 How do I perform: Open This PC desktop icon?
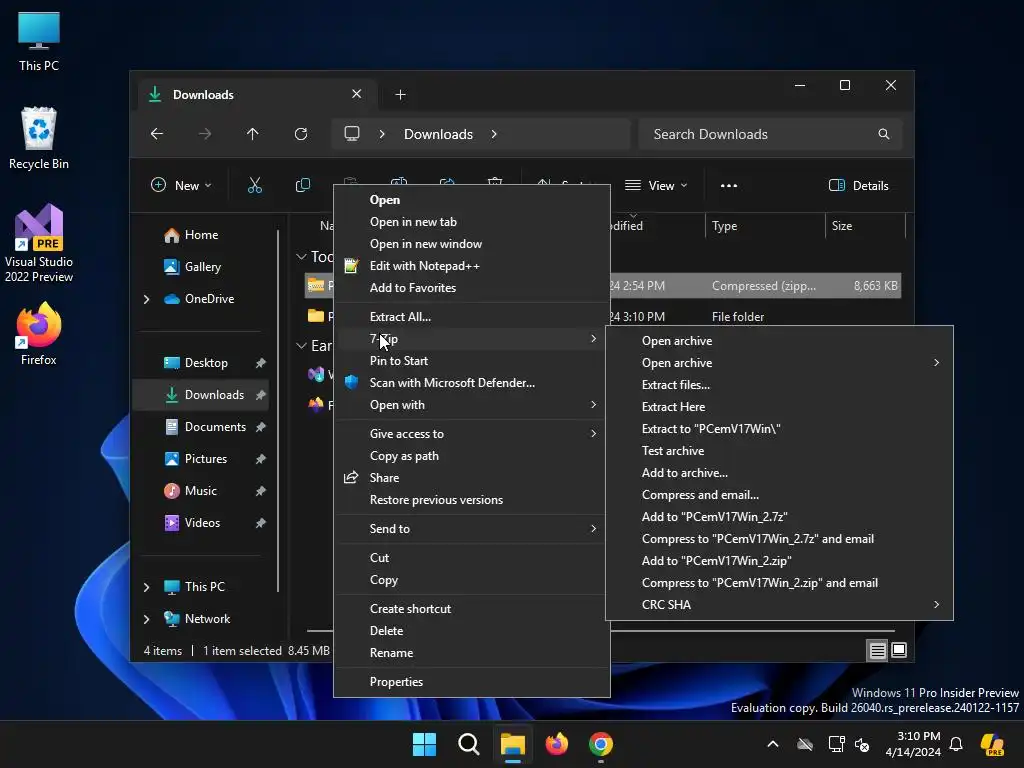(39, 42)
